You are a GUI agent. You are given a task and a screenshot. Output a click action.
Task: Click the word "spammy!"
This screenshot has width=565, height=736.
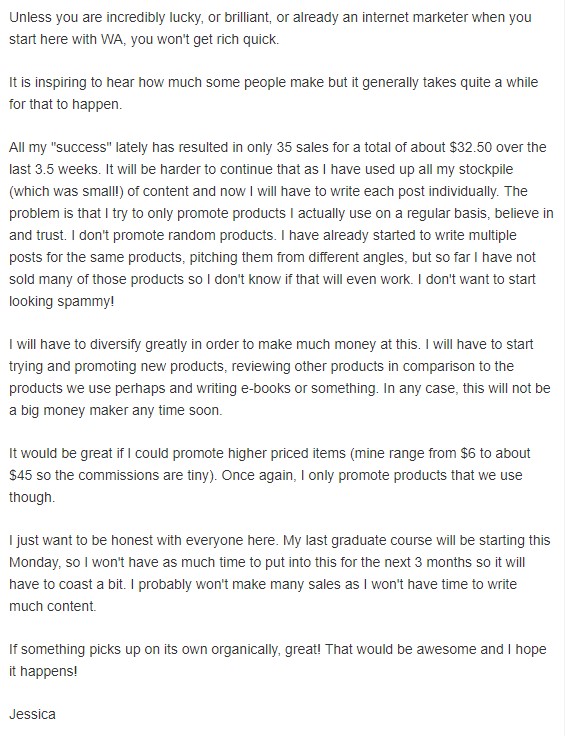click(x=86, y=301)
